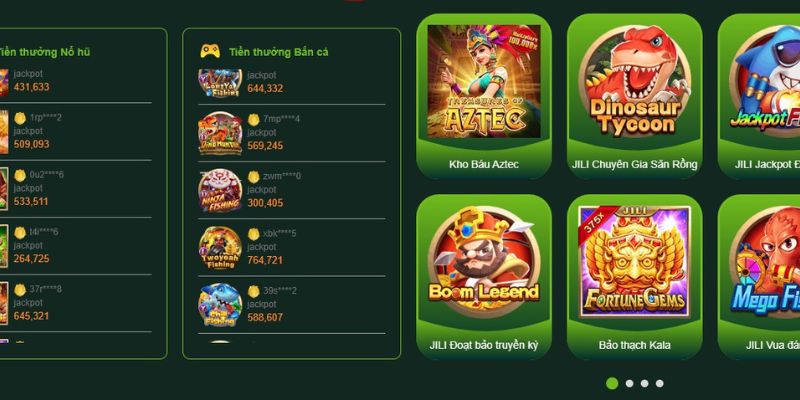Open the JILI Đoạt bảo truyền kỳ link
The image size is (800, 400).
[x=484, y=345]
